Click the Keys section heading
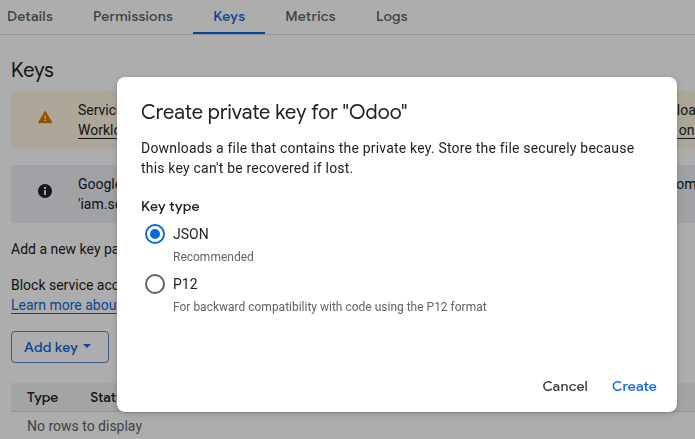The image size is (695, 439). [x=32, y=70]
